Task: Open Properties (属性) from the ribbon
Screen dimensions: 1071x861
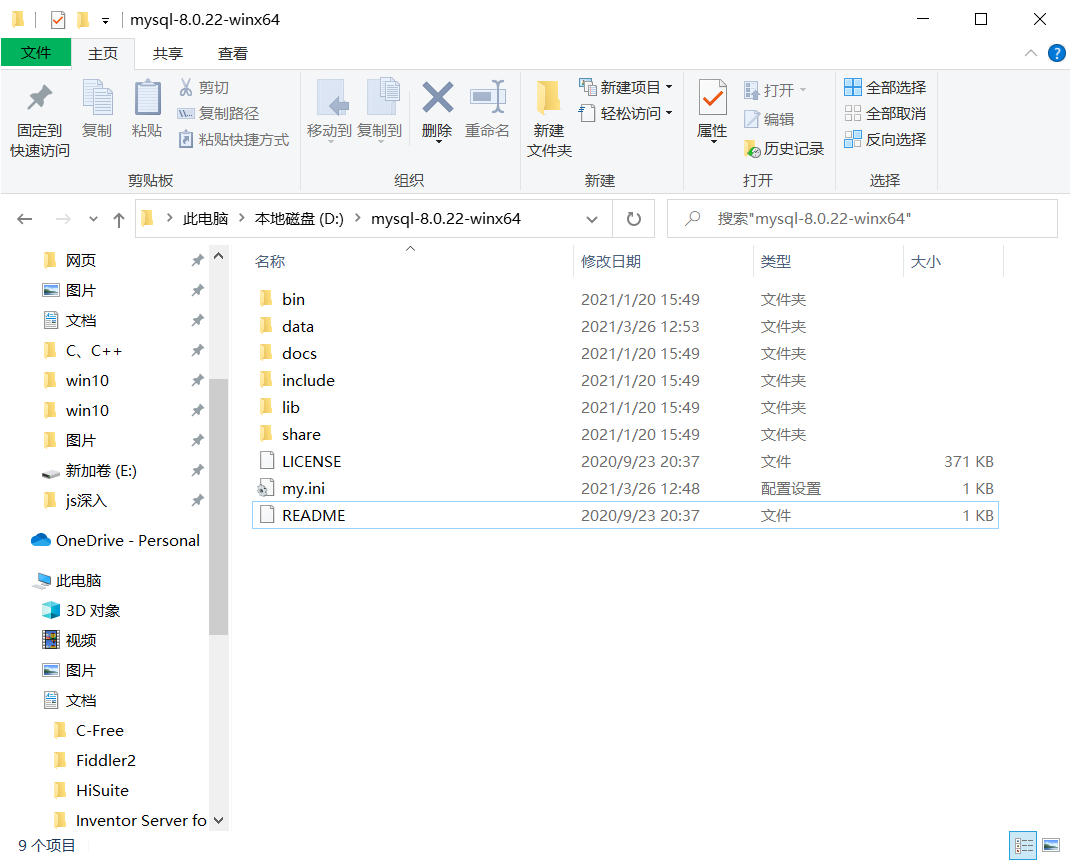Action: [712, 109]
